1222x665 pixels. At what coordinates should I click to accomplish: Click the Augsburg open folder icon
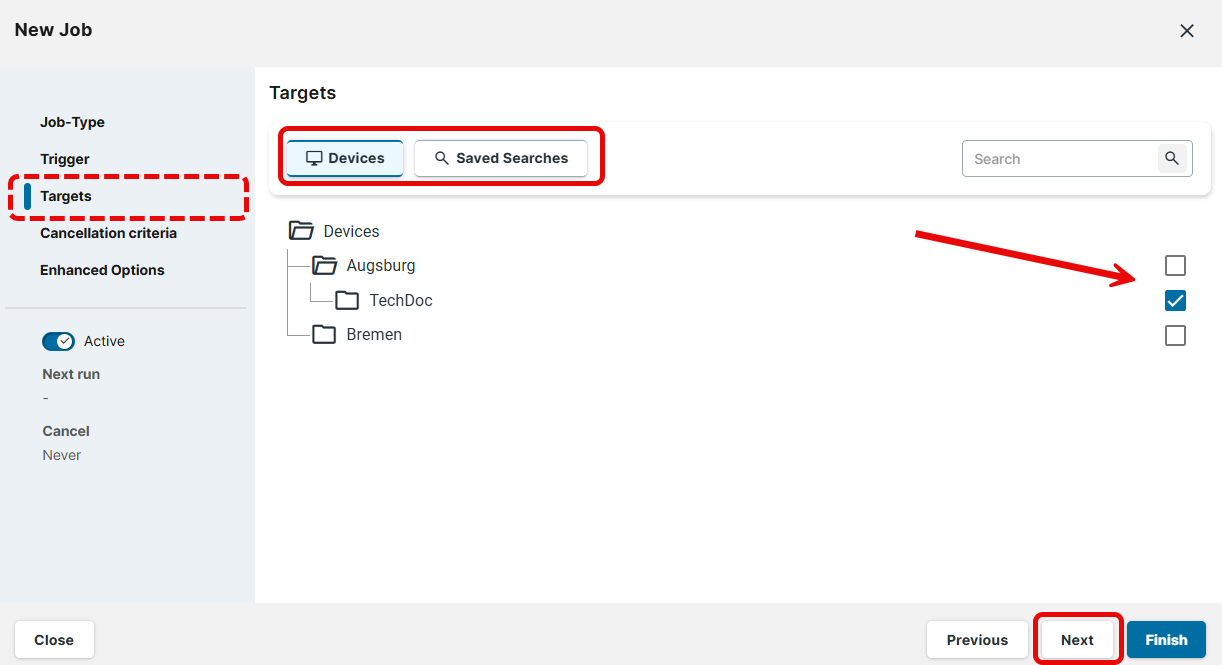click(x=324, y=266)
